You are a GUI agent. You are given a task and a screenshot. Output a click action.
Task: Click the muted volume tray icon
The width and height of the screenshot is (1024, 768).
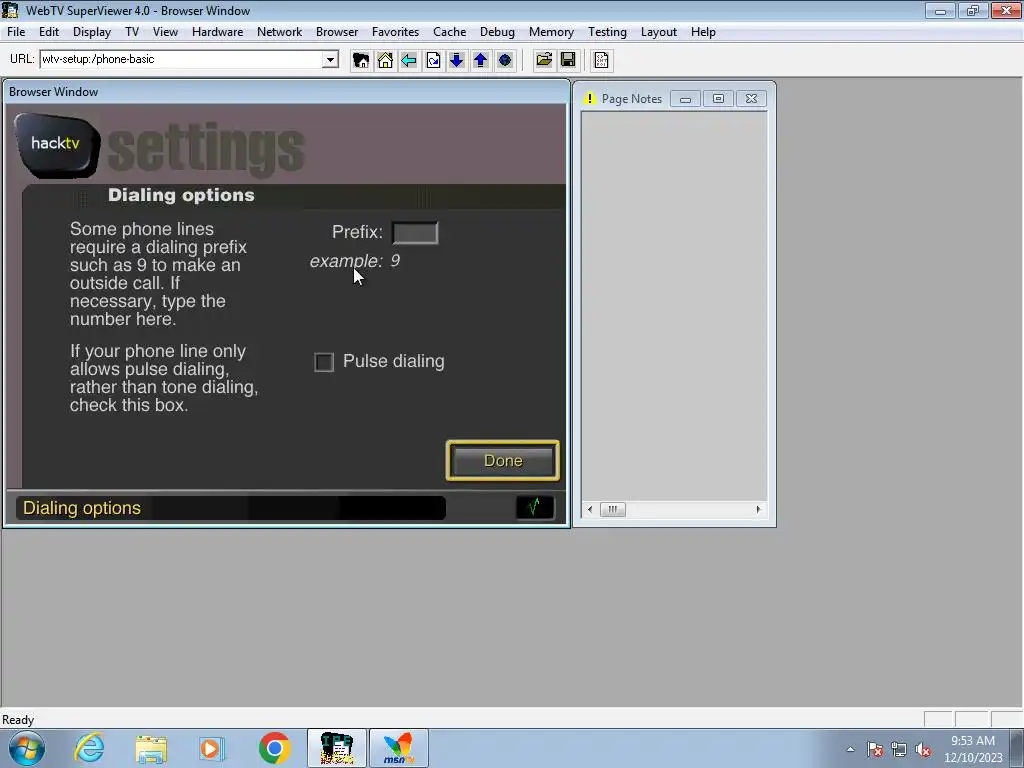[x=923, y=749]
